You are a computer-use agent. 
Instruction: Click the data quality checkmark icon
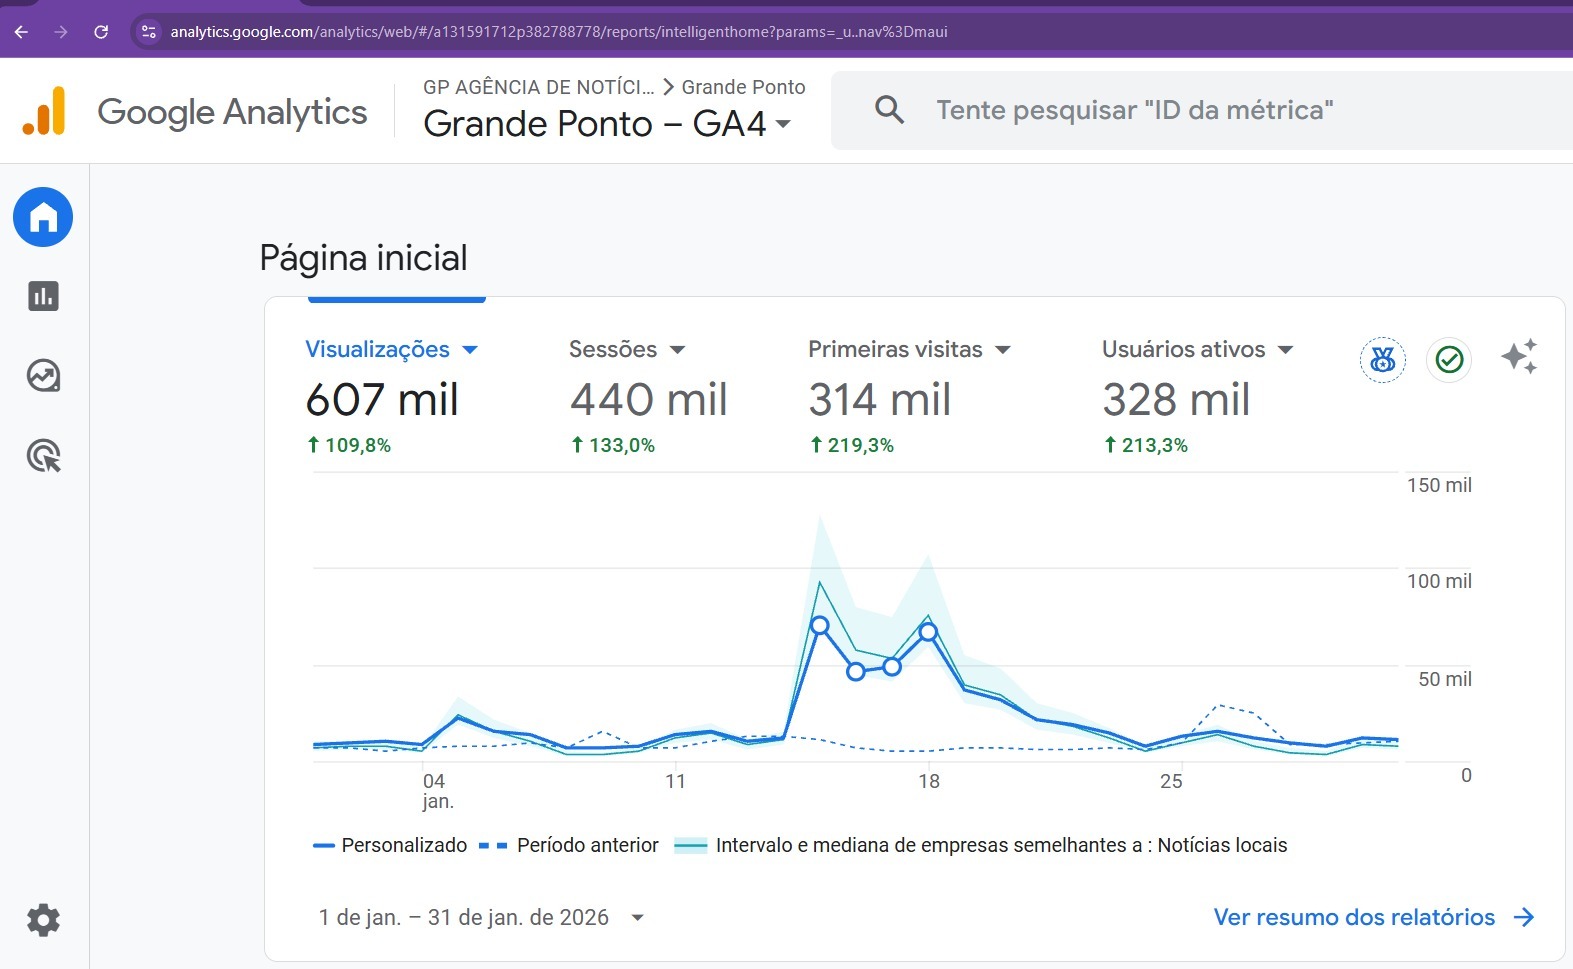pos(1449,359)
